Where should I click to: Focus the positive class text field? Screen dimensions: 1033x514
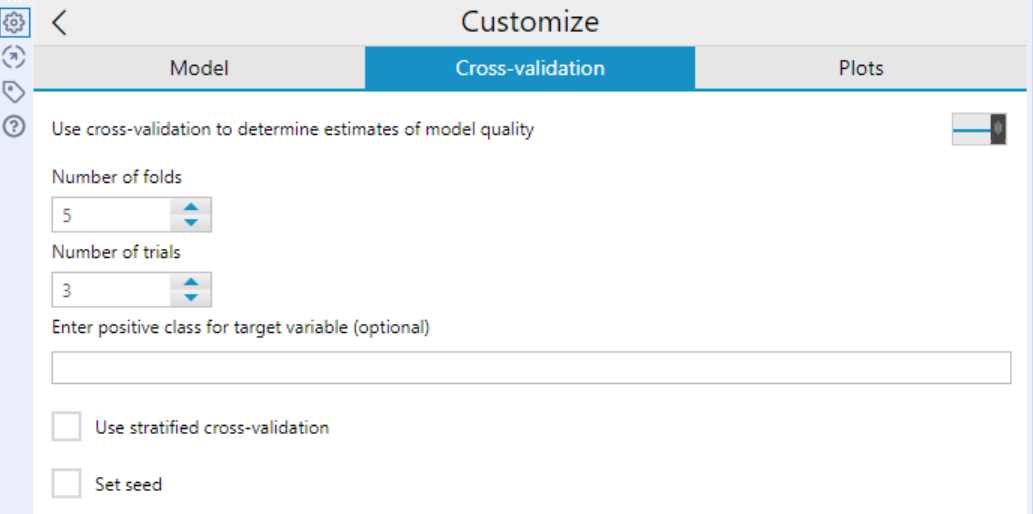531,368
